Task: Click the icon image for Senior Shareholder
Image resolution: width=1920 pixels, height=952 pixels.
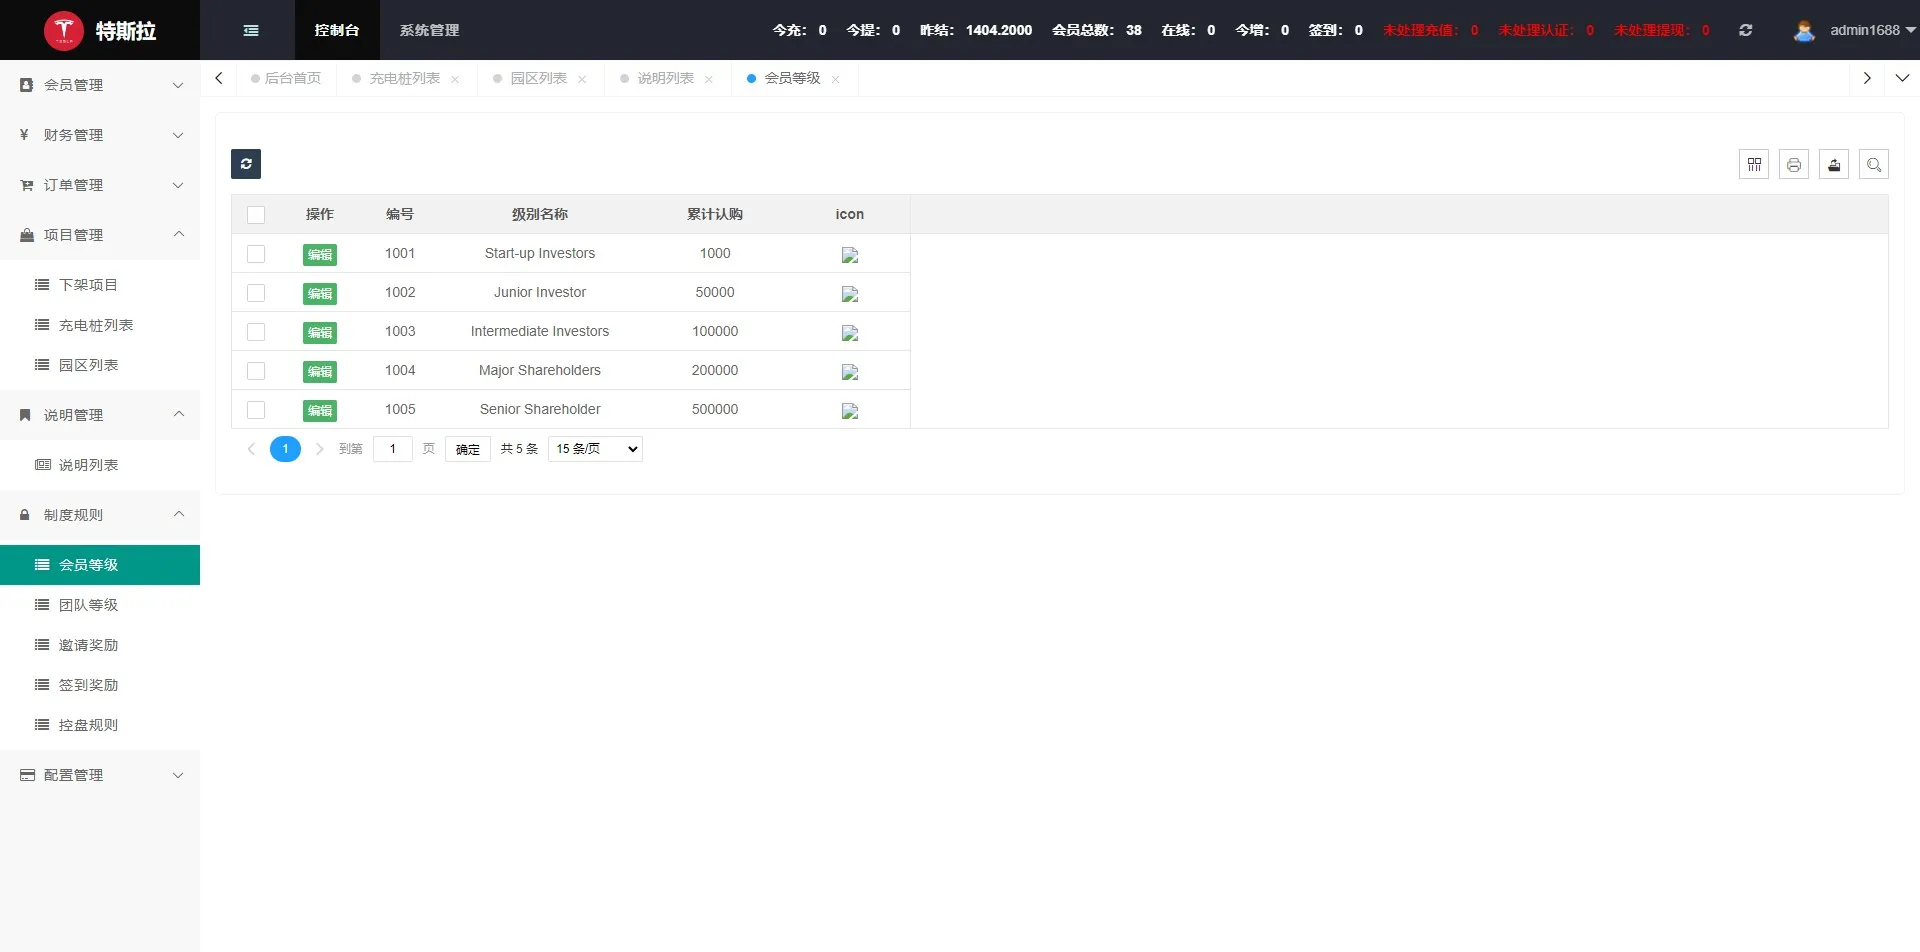Action: tap(850, 411)
